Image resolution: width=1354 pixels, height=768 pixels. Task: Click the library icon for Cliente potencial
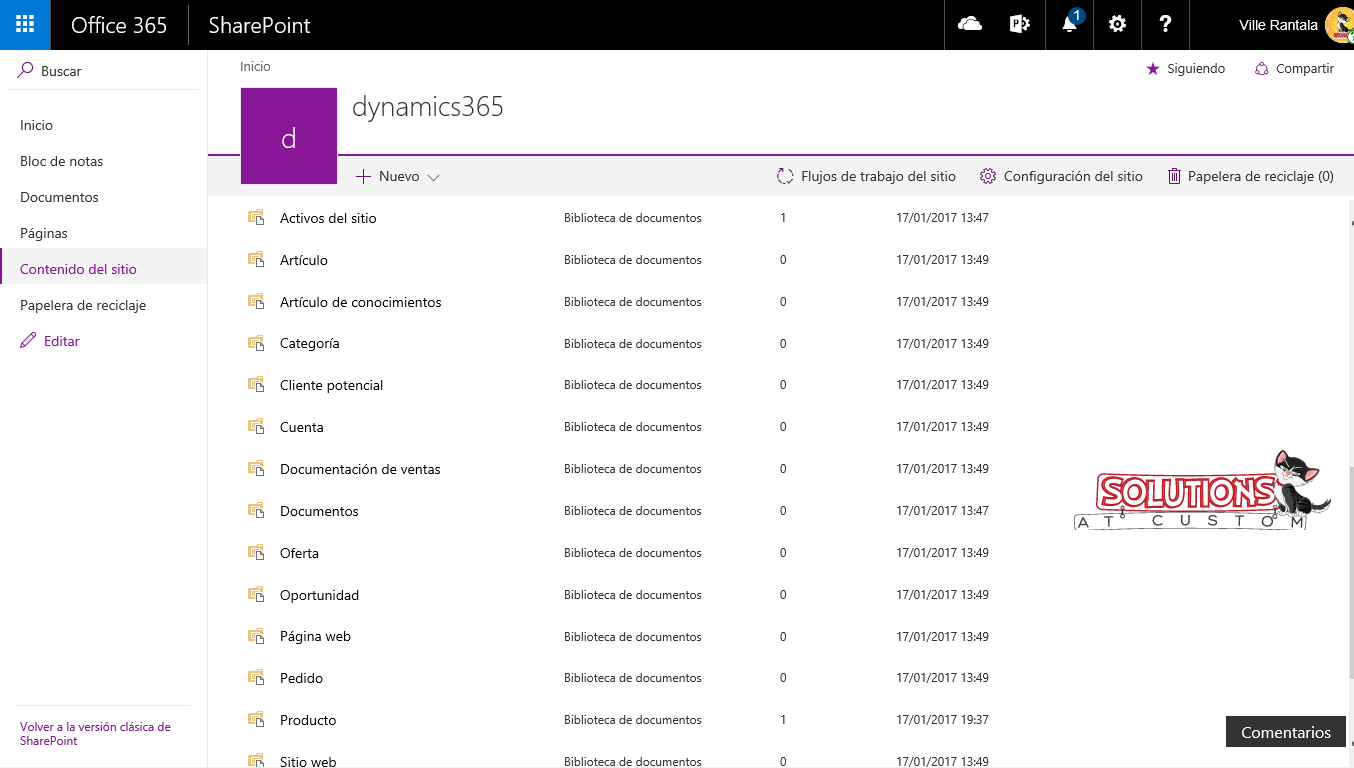tap(255, 384)
